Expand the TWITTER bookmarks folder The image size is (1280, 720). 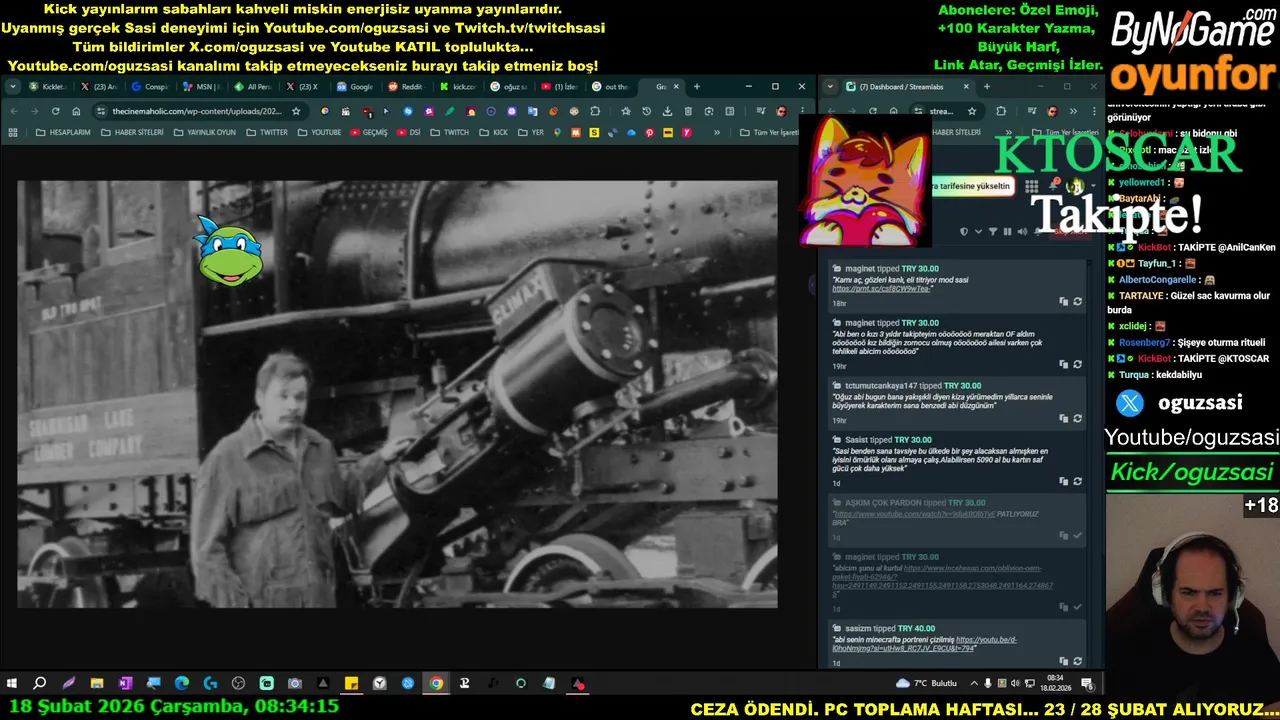[x=267, y=132]
